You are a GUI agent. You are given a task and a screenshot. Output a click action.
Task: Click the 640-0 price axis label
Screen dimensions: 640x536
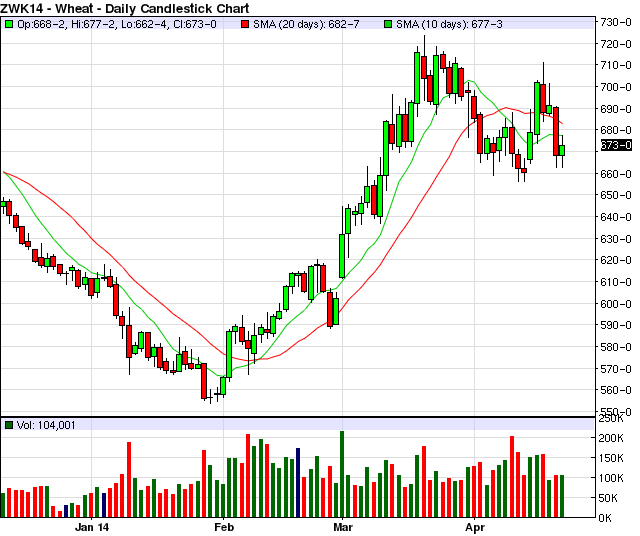tap(616, 217)
